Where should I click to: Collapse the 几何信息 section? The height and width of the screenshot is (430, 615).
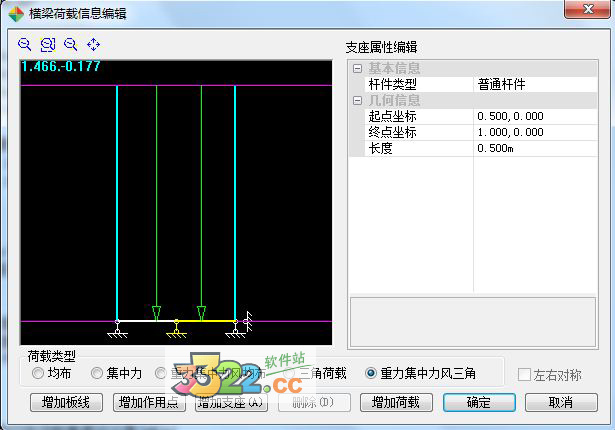tap(357, 101)
